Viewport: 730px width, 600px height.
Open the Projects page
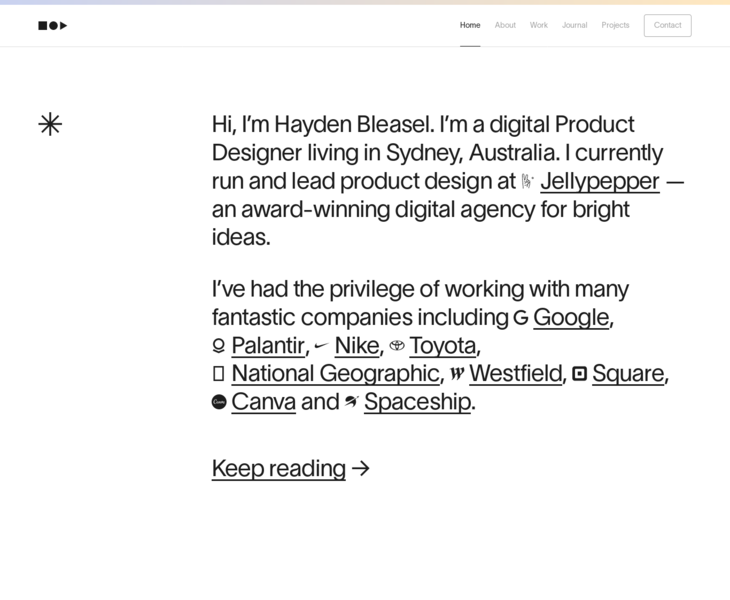coord(615,25)
